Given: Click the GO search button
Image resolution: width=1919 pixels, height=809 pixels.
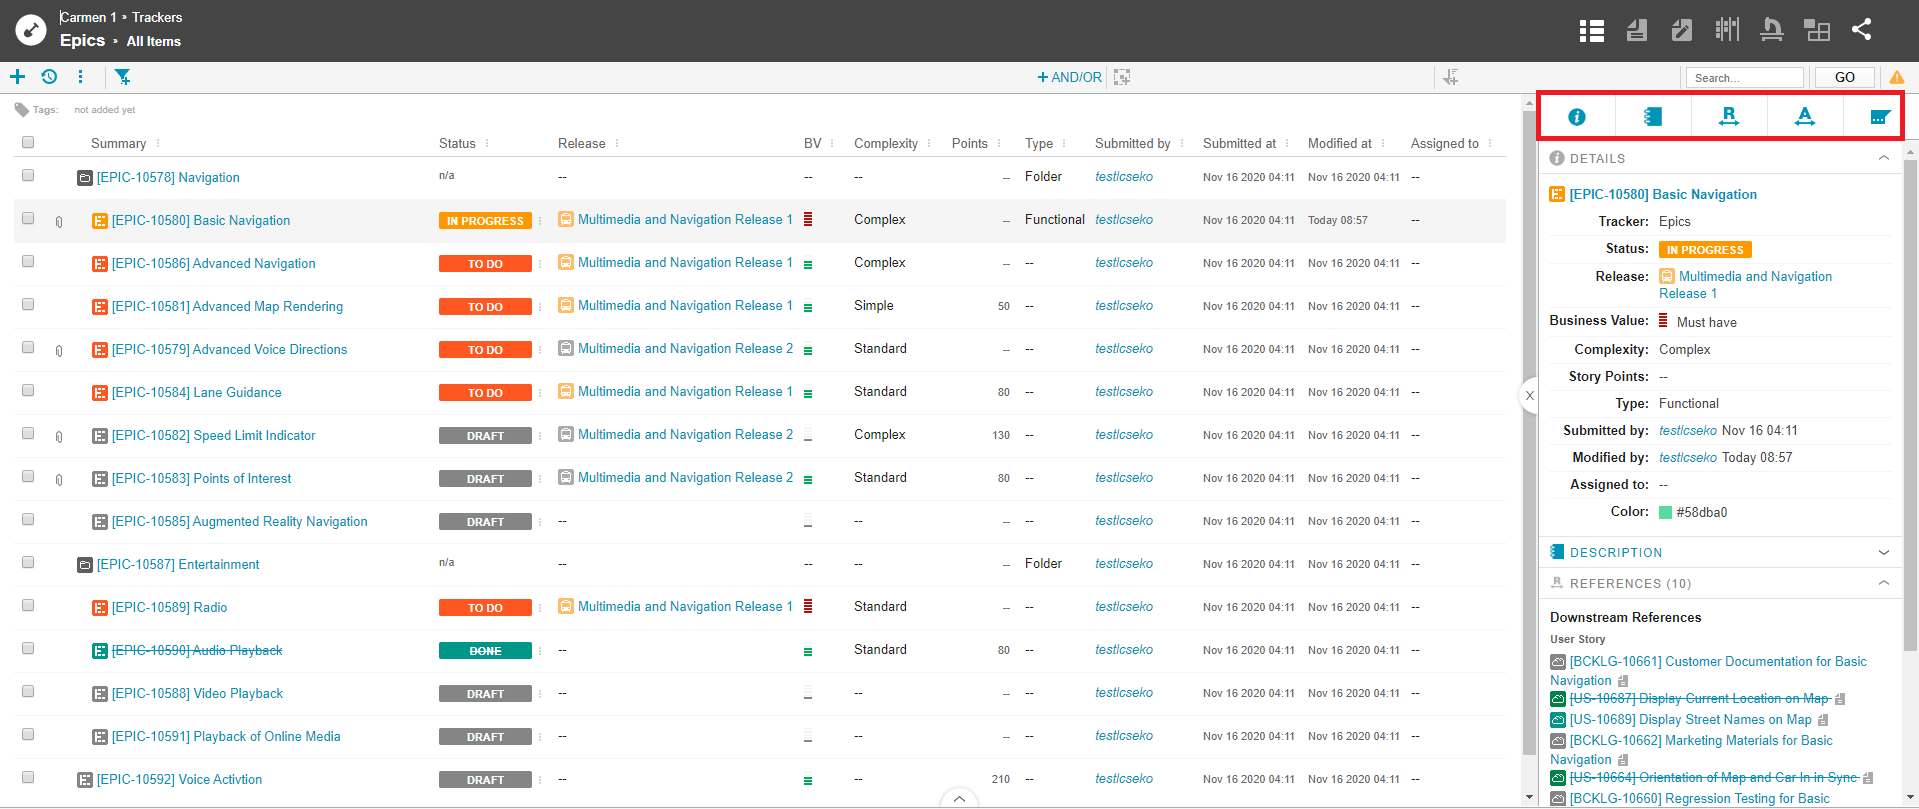Looking at the screenshot, I should [x=1845, y=77].
